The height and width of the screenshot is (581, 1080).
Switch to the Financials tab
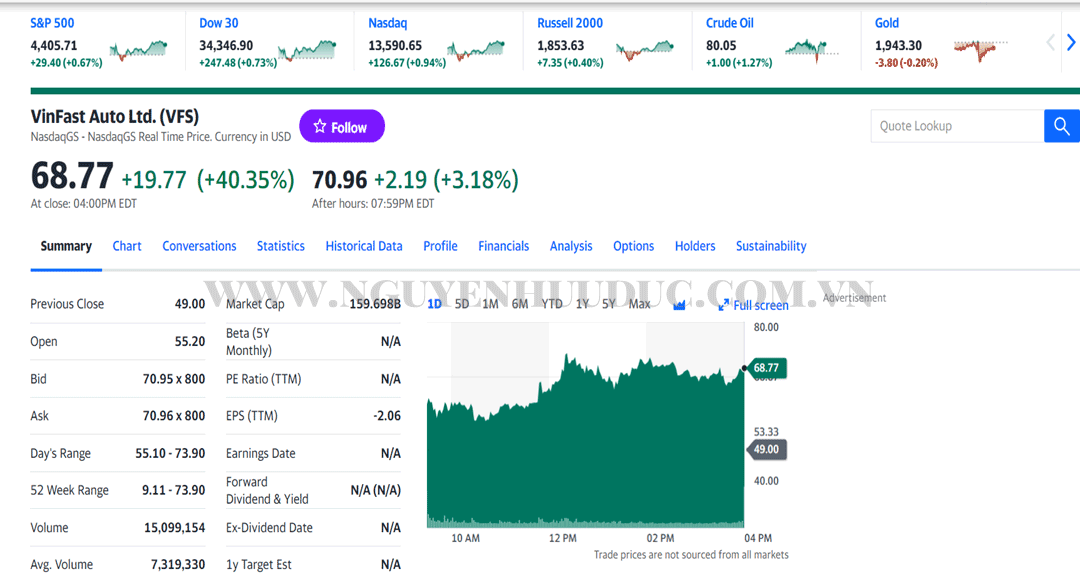click(x=503, y=246)
